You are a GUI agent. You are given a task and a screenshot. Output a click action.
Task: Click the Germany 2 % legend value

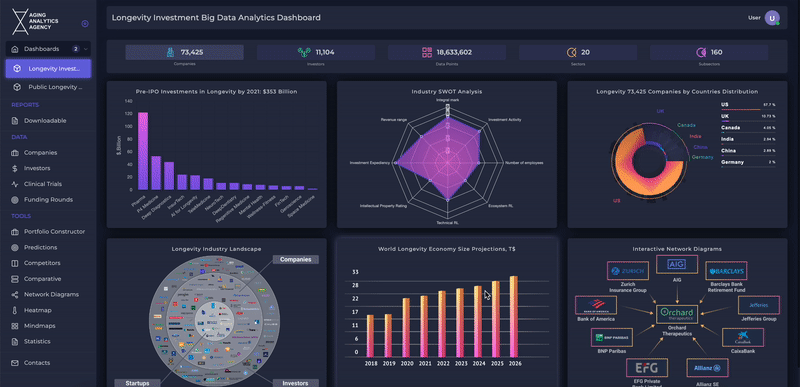pyautogui.click(x=772, y=162)
